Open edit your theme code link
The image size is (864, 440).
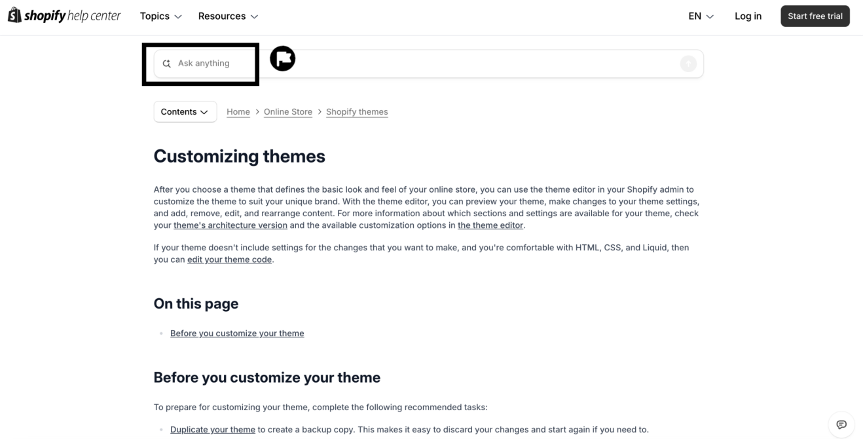tap(230, 260)
